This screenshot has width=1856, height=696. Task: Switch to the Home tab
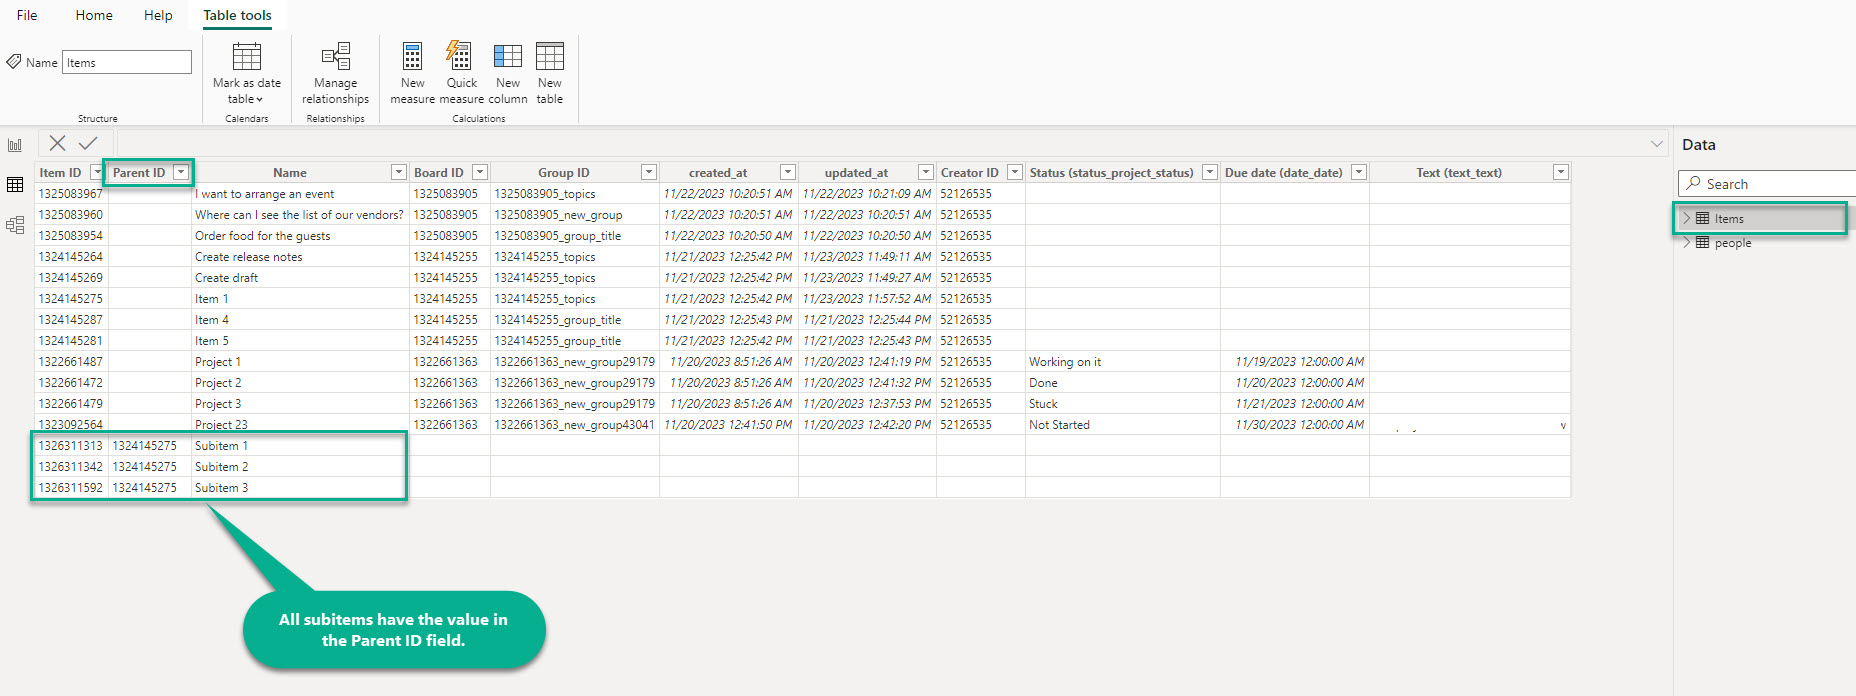click(x=94, y=15)
